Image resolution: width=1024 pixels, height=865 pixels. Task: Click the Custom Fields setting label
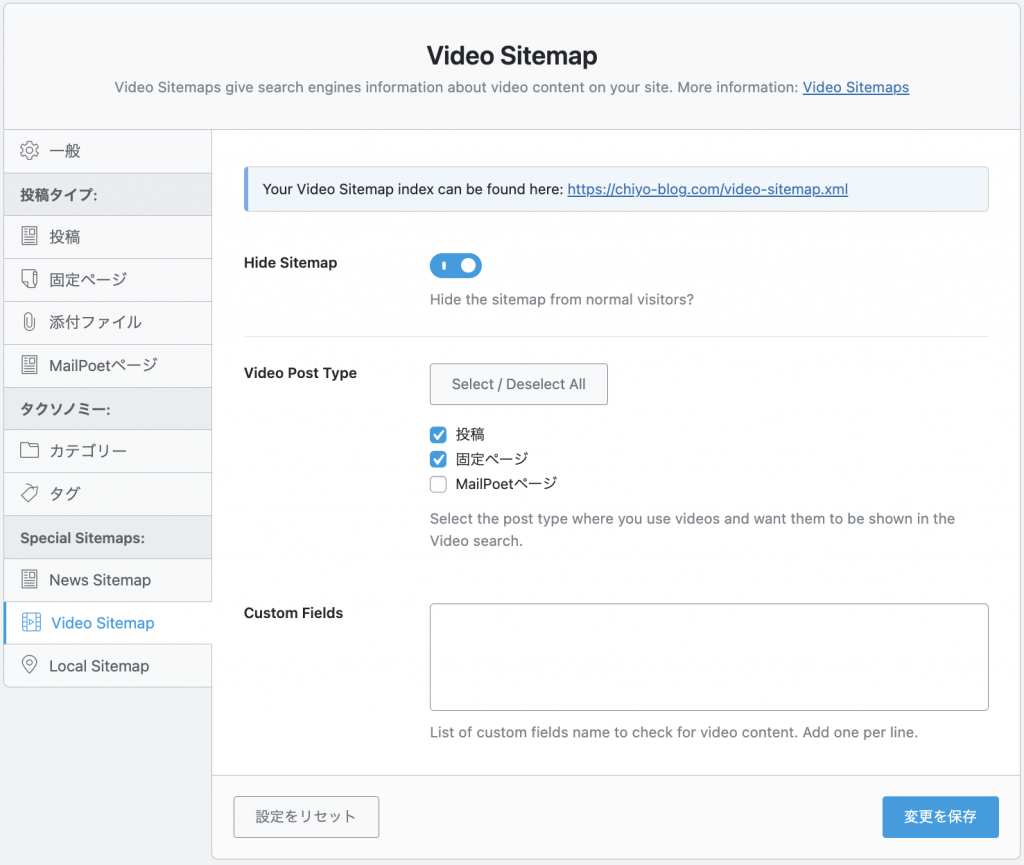293,613
